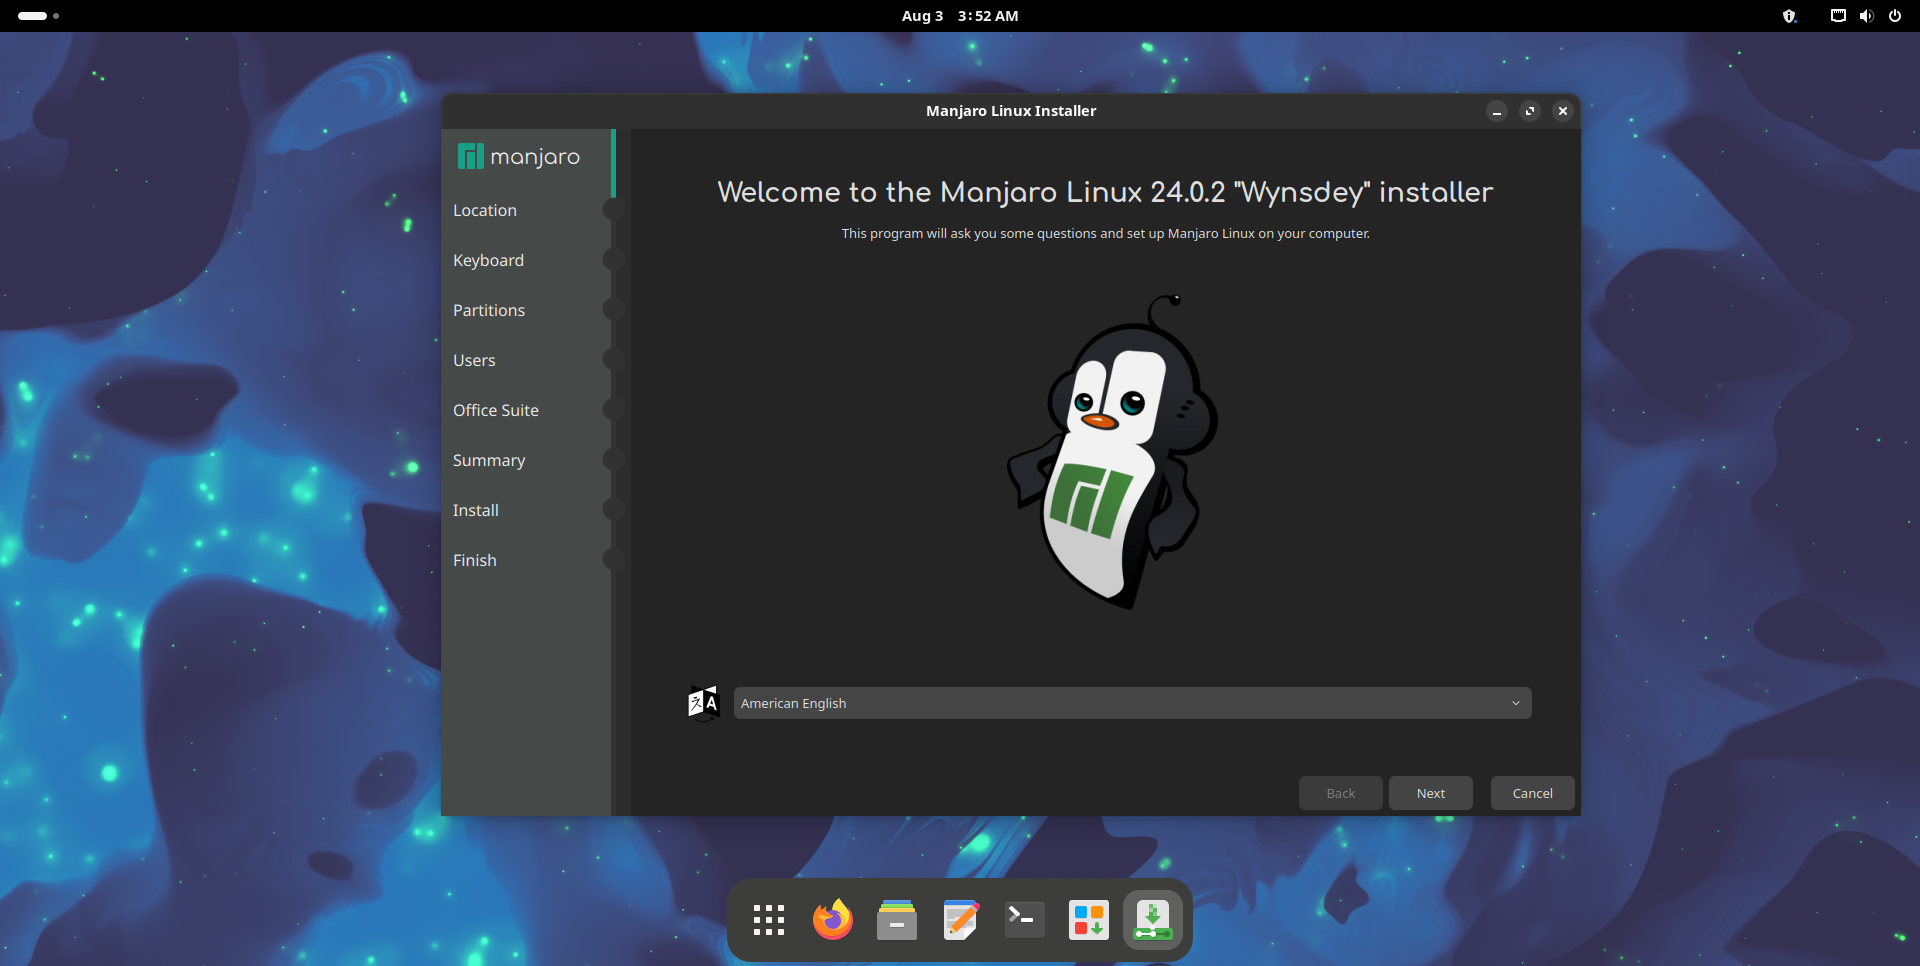Click the disabled Back button
Viewport: 1920px width, 966px height.
point(1341,793)
